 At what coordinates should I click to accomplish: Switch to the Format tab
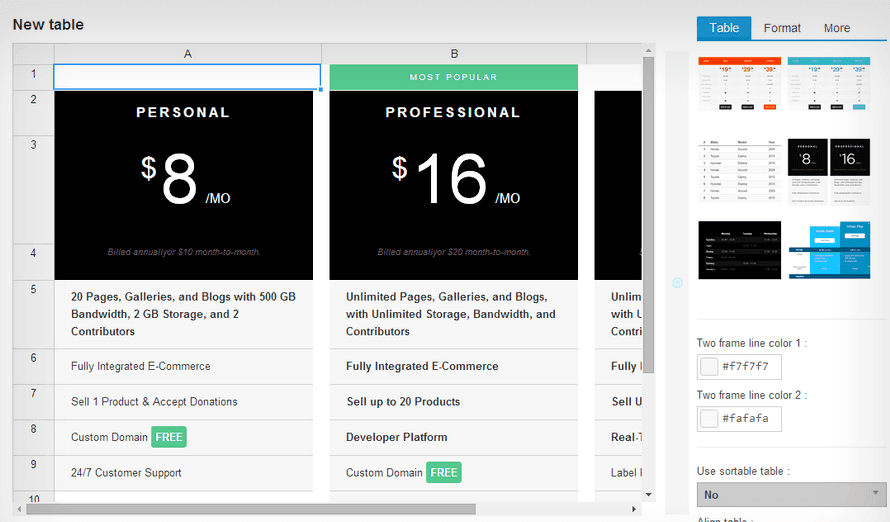click(782, 28)
